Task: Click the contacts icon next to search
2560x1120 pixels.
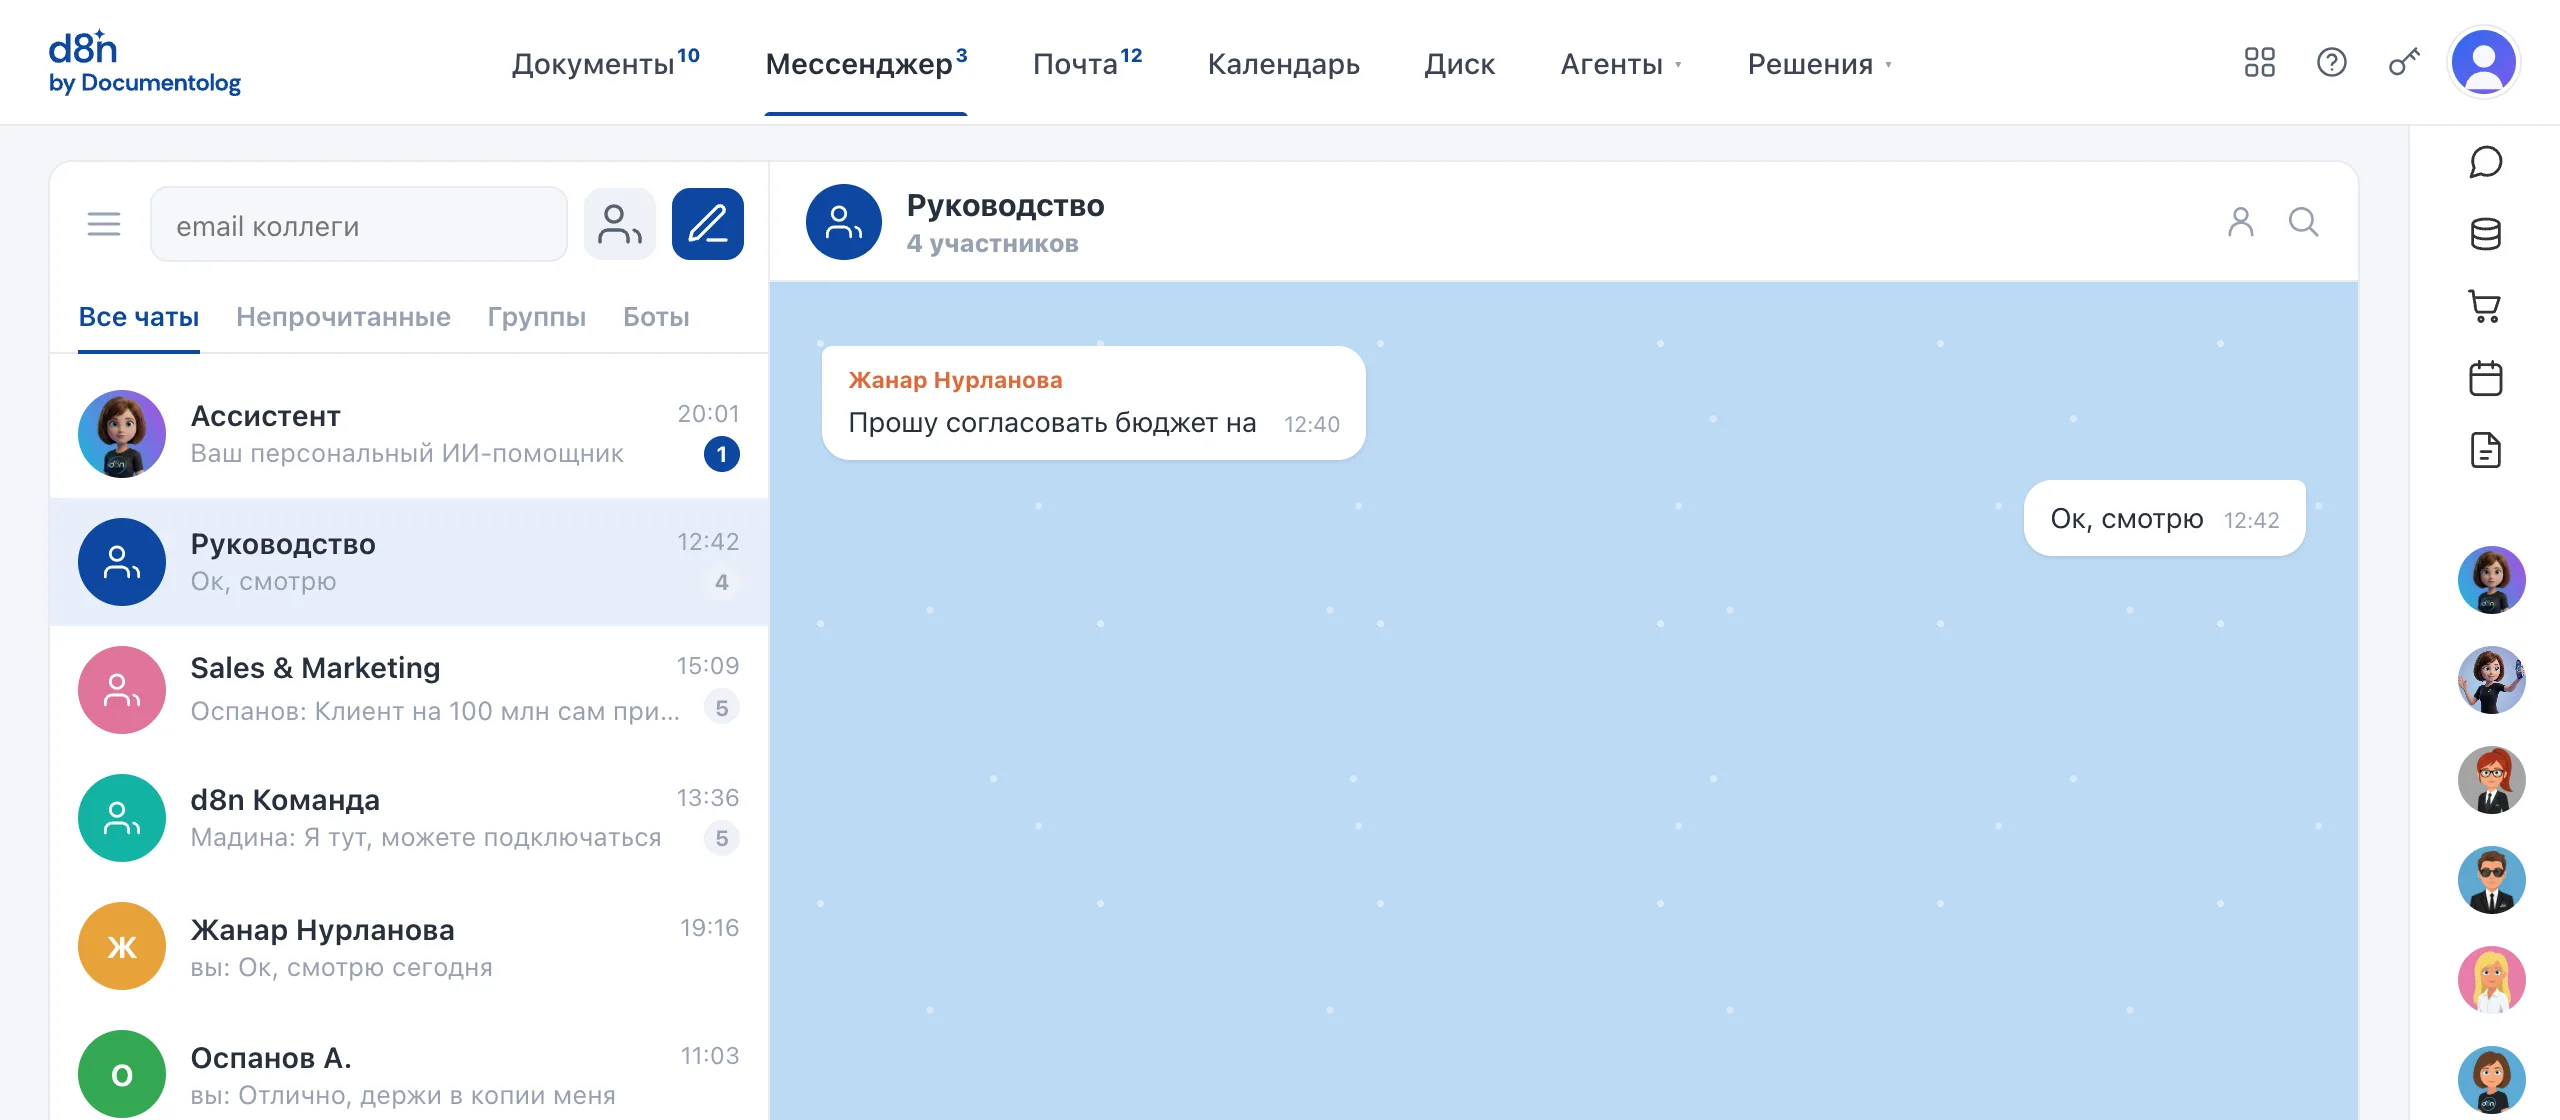Action: pyautogui.click(x=620, y=224)
